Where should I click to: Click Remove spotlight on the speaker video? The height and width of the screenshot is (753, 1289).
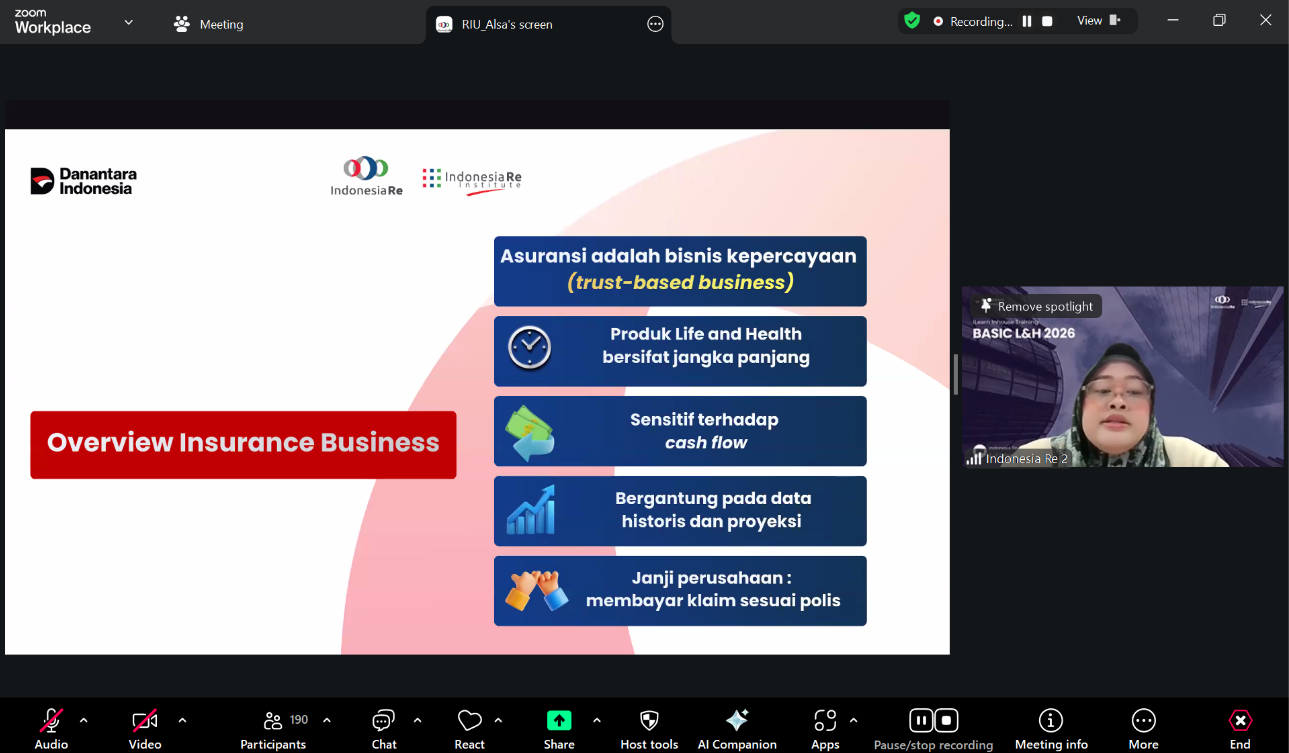[1037, 306]
